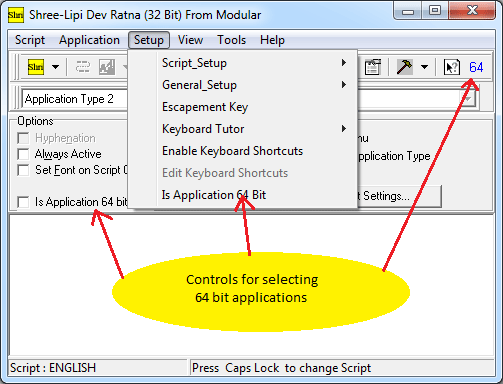Open dropdown arrow beside Shree-Lipi toolbar icon
Viewport: 503px width, 384px height.
point(55,67)
